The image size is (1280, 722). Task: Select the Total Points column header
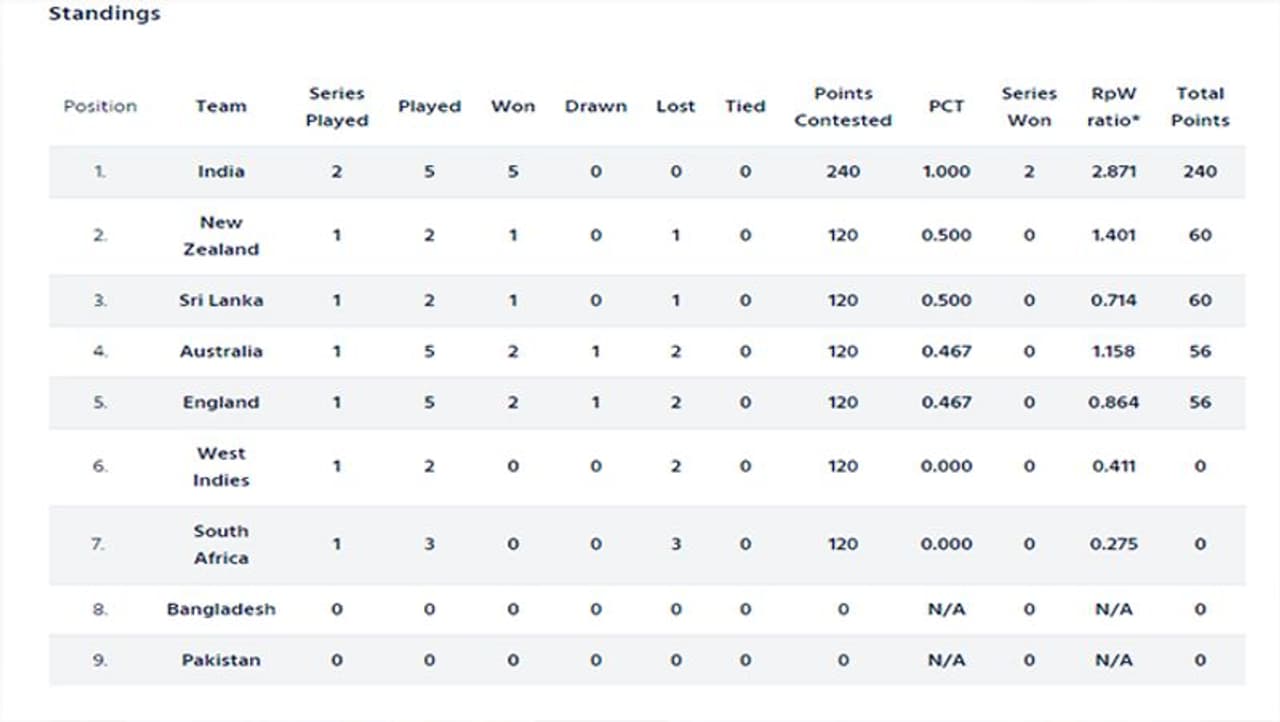pyautogui.click(x=1200, y=107)
